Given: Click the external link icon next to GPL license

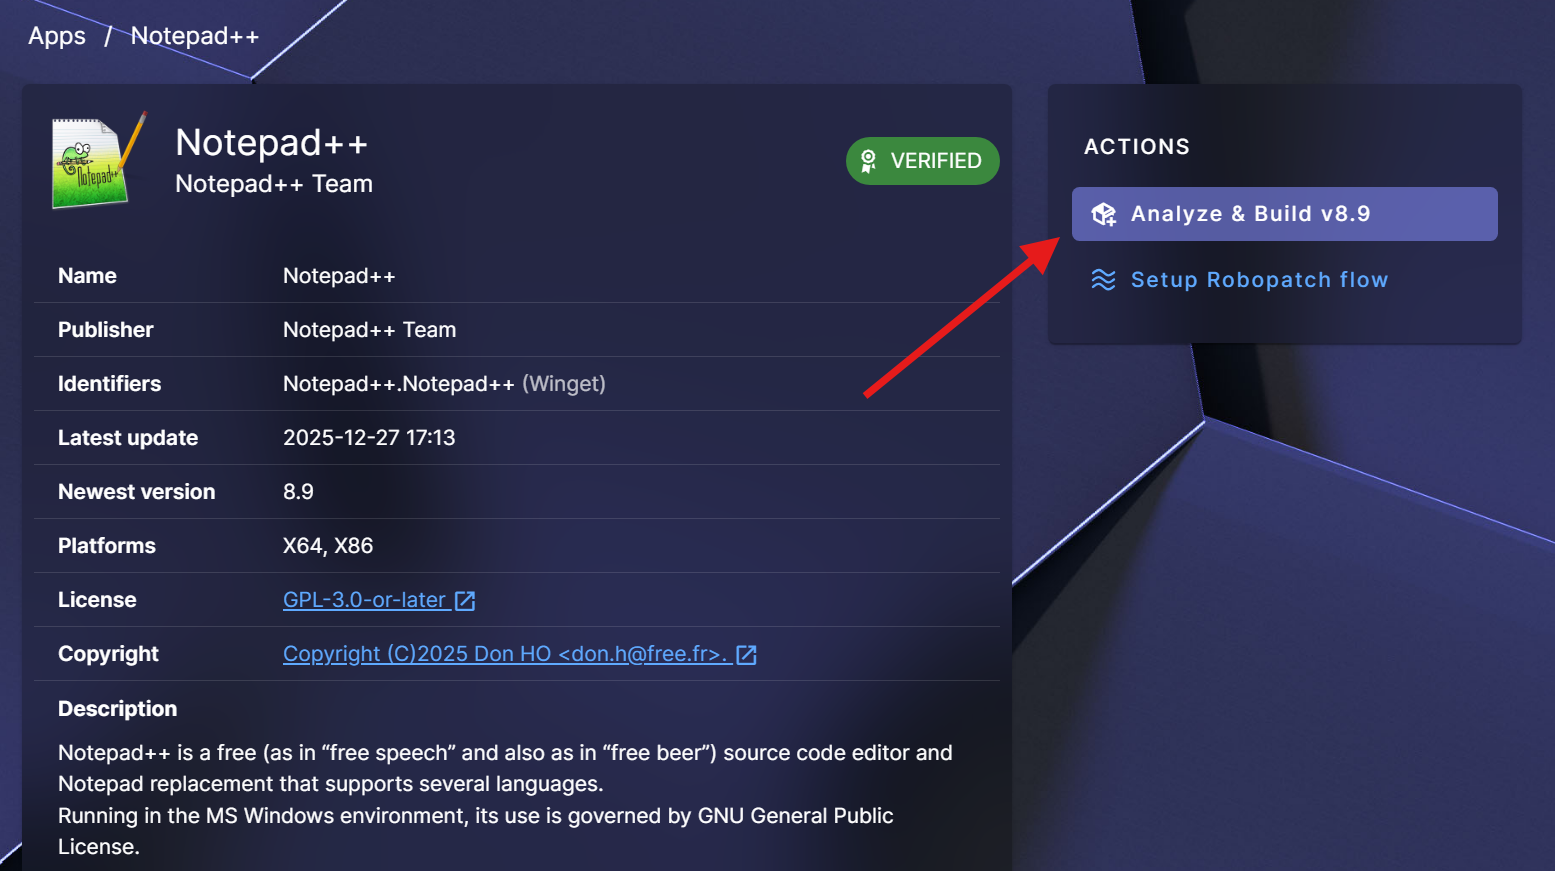Looking at the screenshot, I should [x=465, y=601].
